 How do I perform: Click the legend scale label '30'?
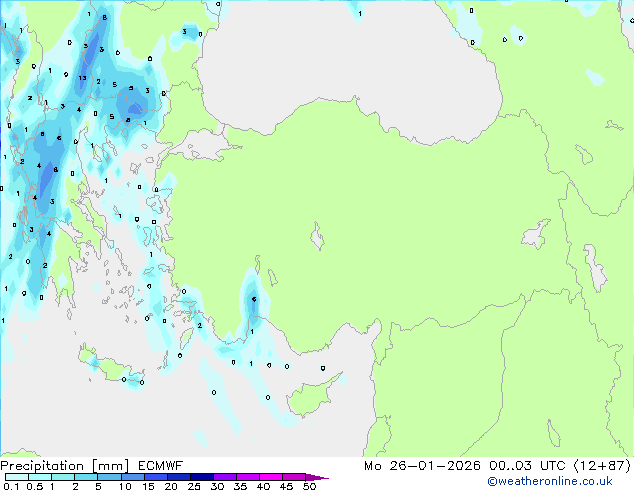coord(217,486)
